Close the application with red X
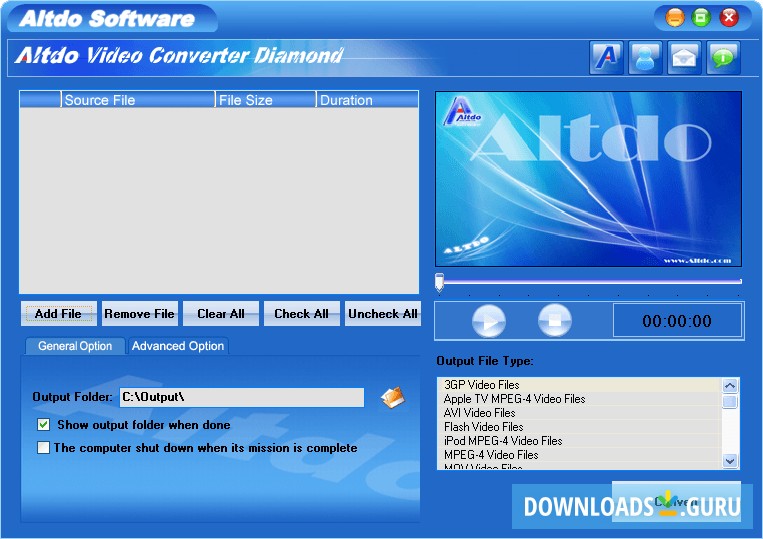This screenshot has height=539, width=763. click(729, 18)
